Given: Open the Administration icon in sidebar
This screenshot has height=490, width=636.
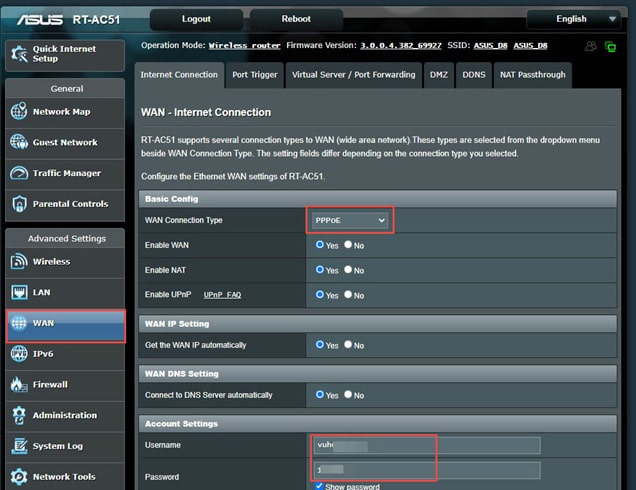Looking at the screenshot, I should point(19,415).
